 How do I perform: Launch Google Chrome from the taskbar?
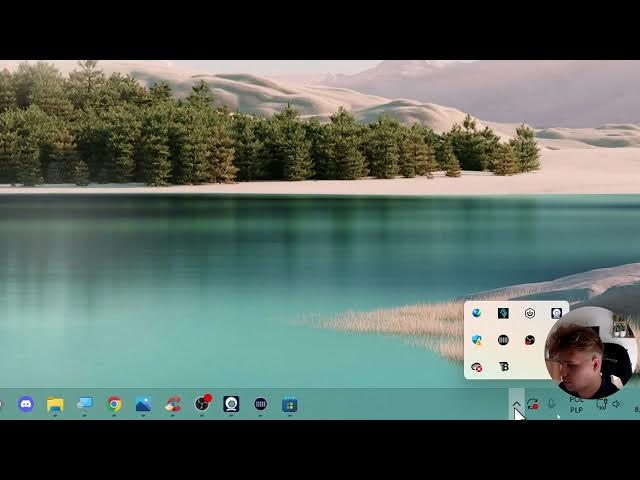[114, 404]
